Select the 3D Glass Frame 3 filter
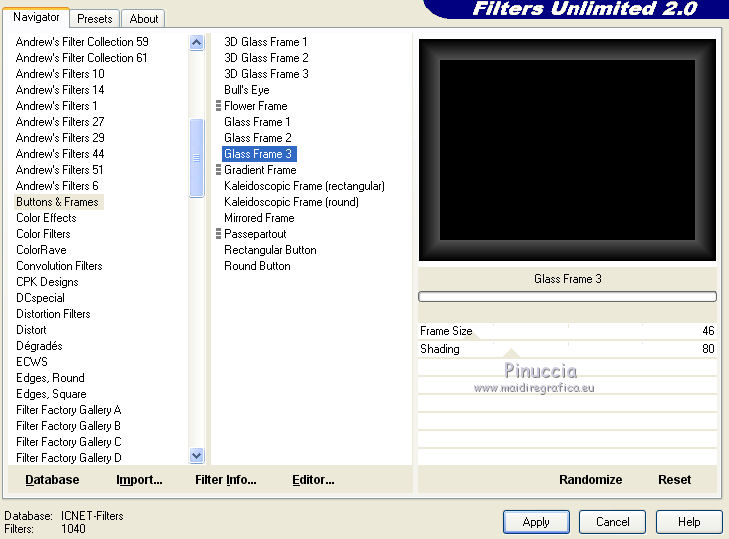729x539 pixels. click(x=266, y=73)
